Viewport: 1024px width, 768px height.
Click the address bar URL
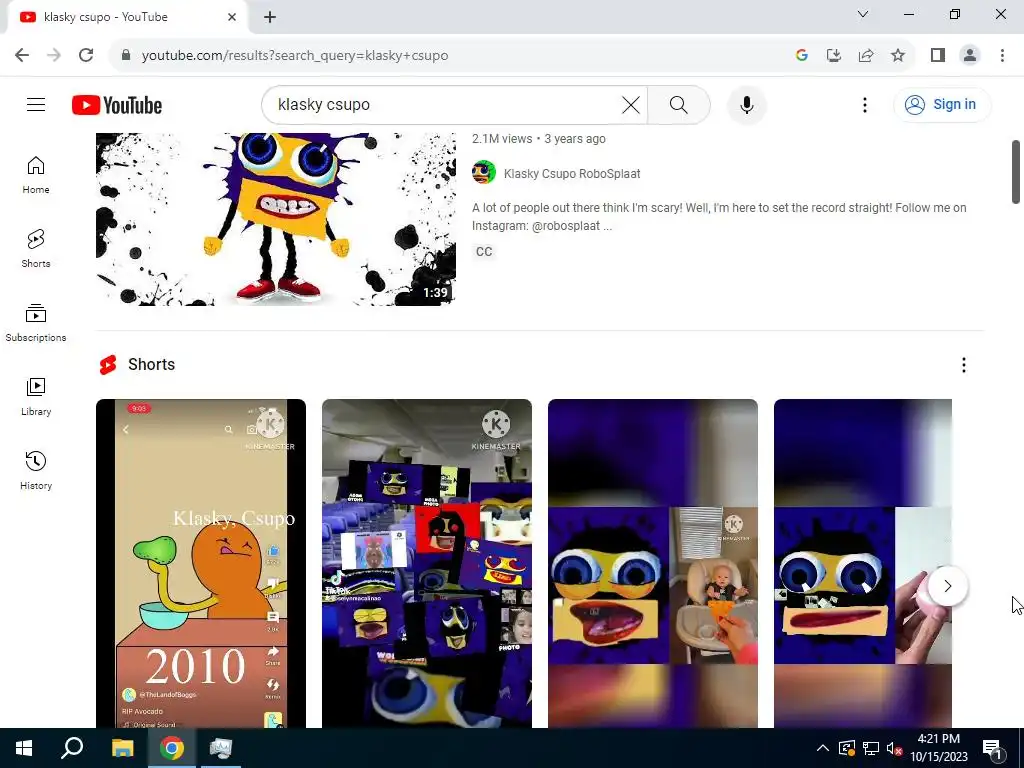point(295,56)
